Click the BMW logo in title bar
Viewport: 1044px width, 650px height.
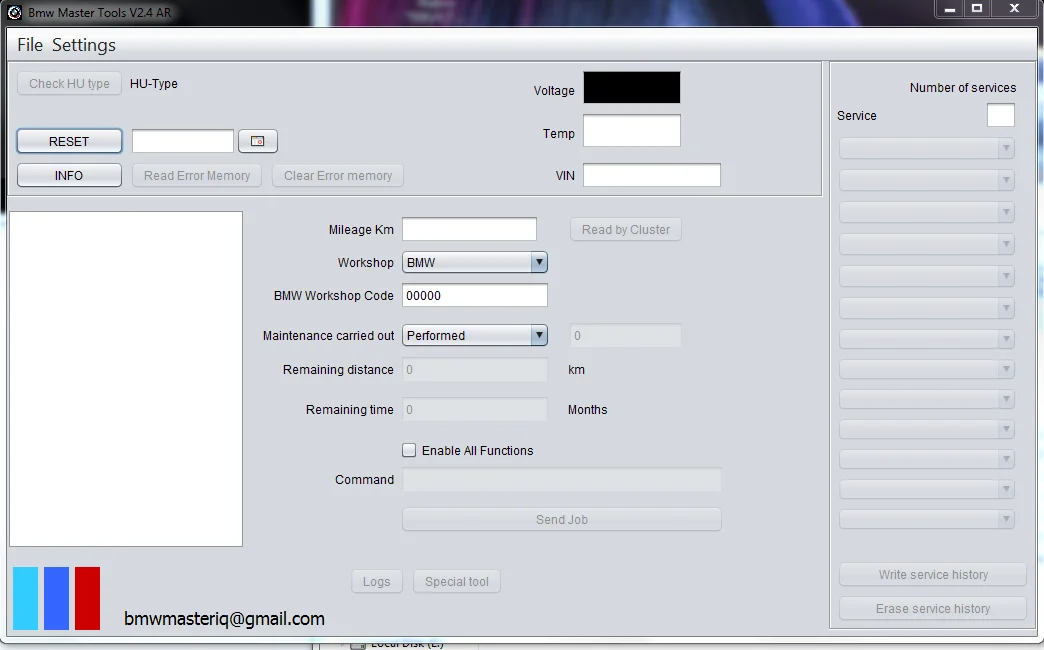point(14,12)
